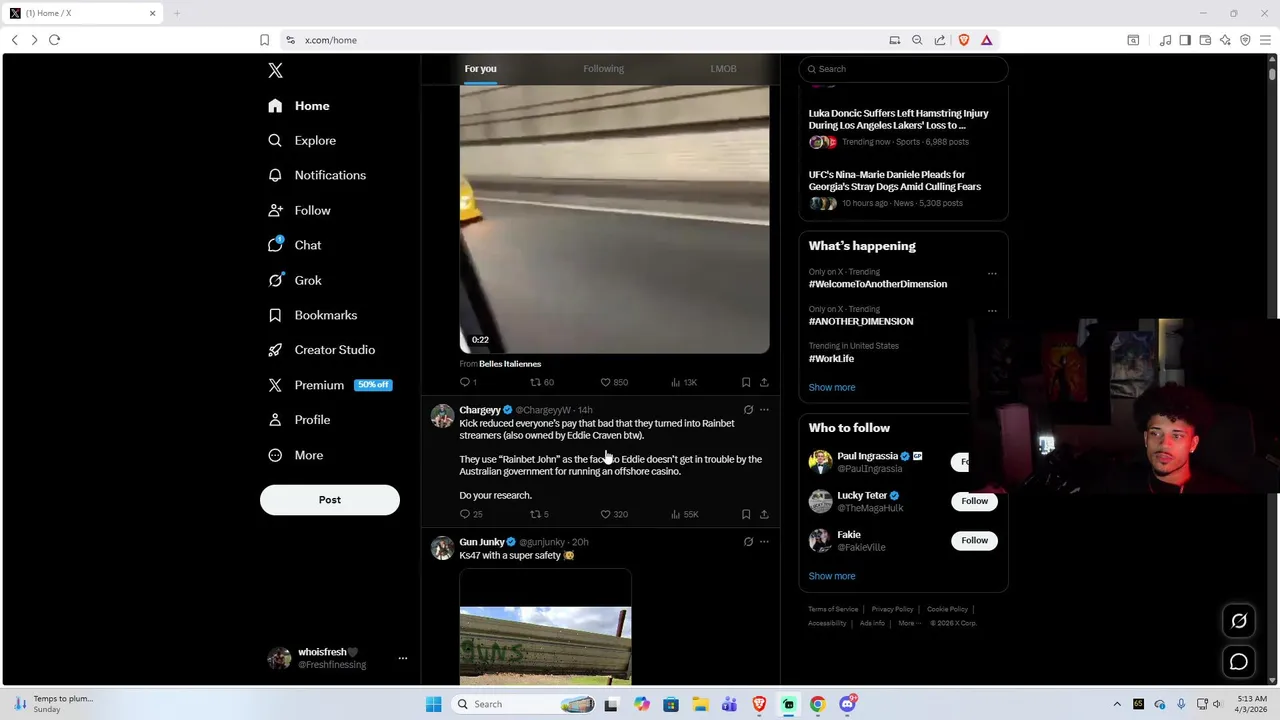Screen dimensions: 1280x720
Task: Click the X logo in sidebar
Action: [275, 70]
